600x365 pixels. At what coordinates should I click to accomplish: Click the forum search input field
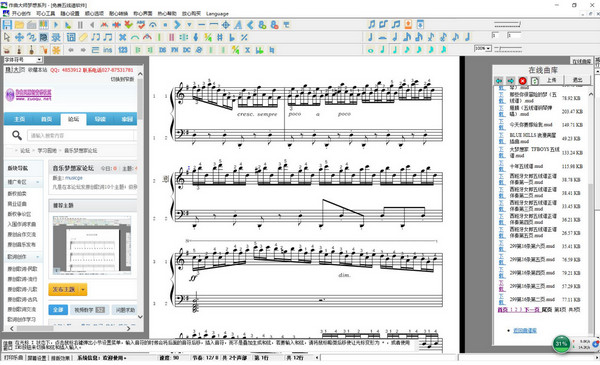(x=81, y=135)
